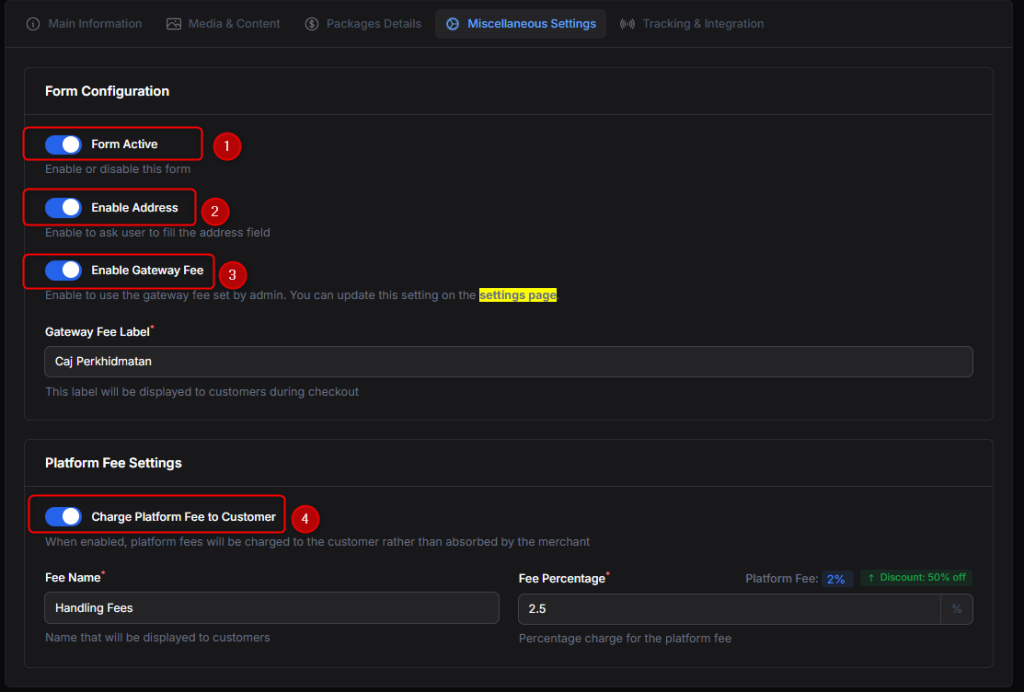This screenshot has height=692, width=1024.
Task: Open the Tracking & Integration tab
Action: point(692,24)
